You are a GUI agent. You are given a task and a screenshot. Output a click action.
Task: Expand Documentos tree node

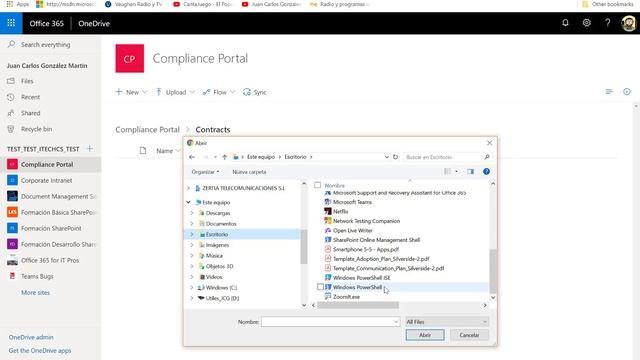tap(192, 224)
